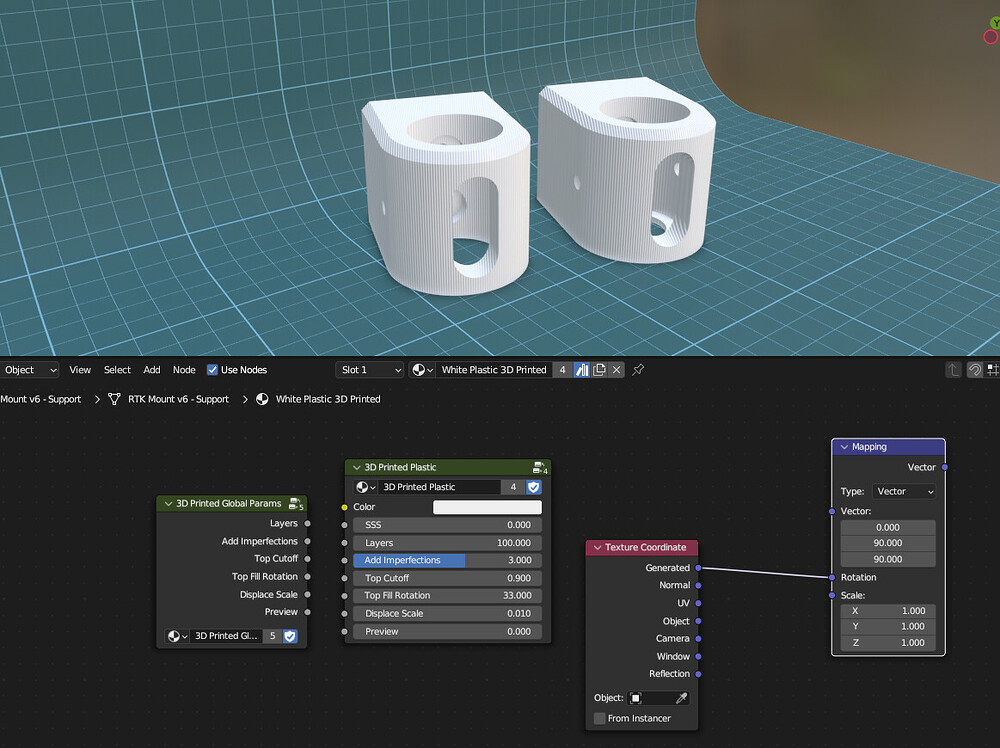Viewport: 1000px width, 748px height.
Task: Open the material browse icon in the header
Action: tap(421, 369)
